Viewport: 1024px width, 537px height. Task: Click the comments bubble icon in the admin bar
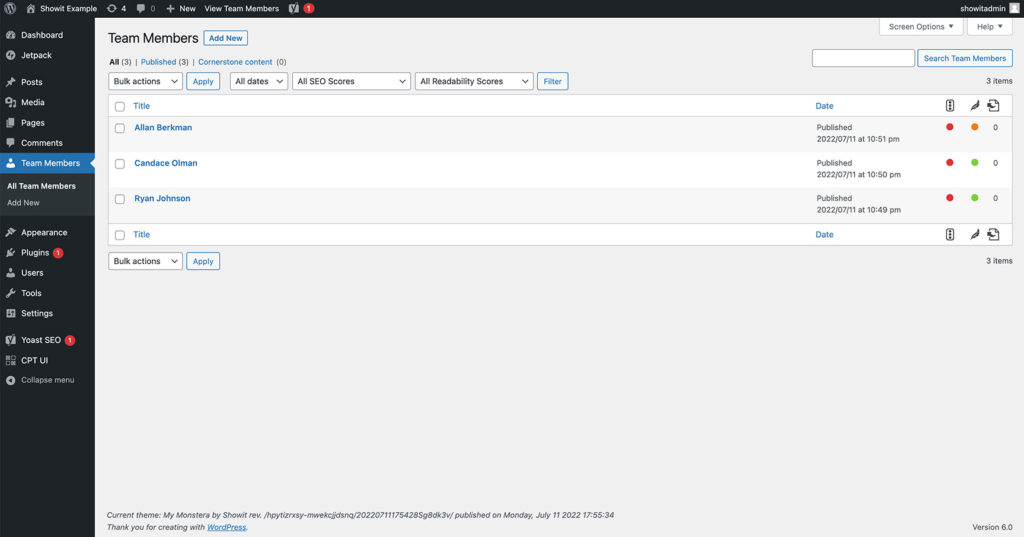[141, 8]
